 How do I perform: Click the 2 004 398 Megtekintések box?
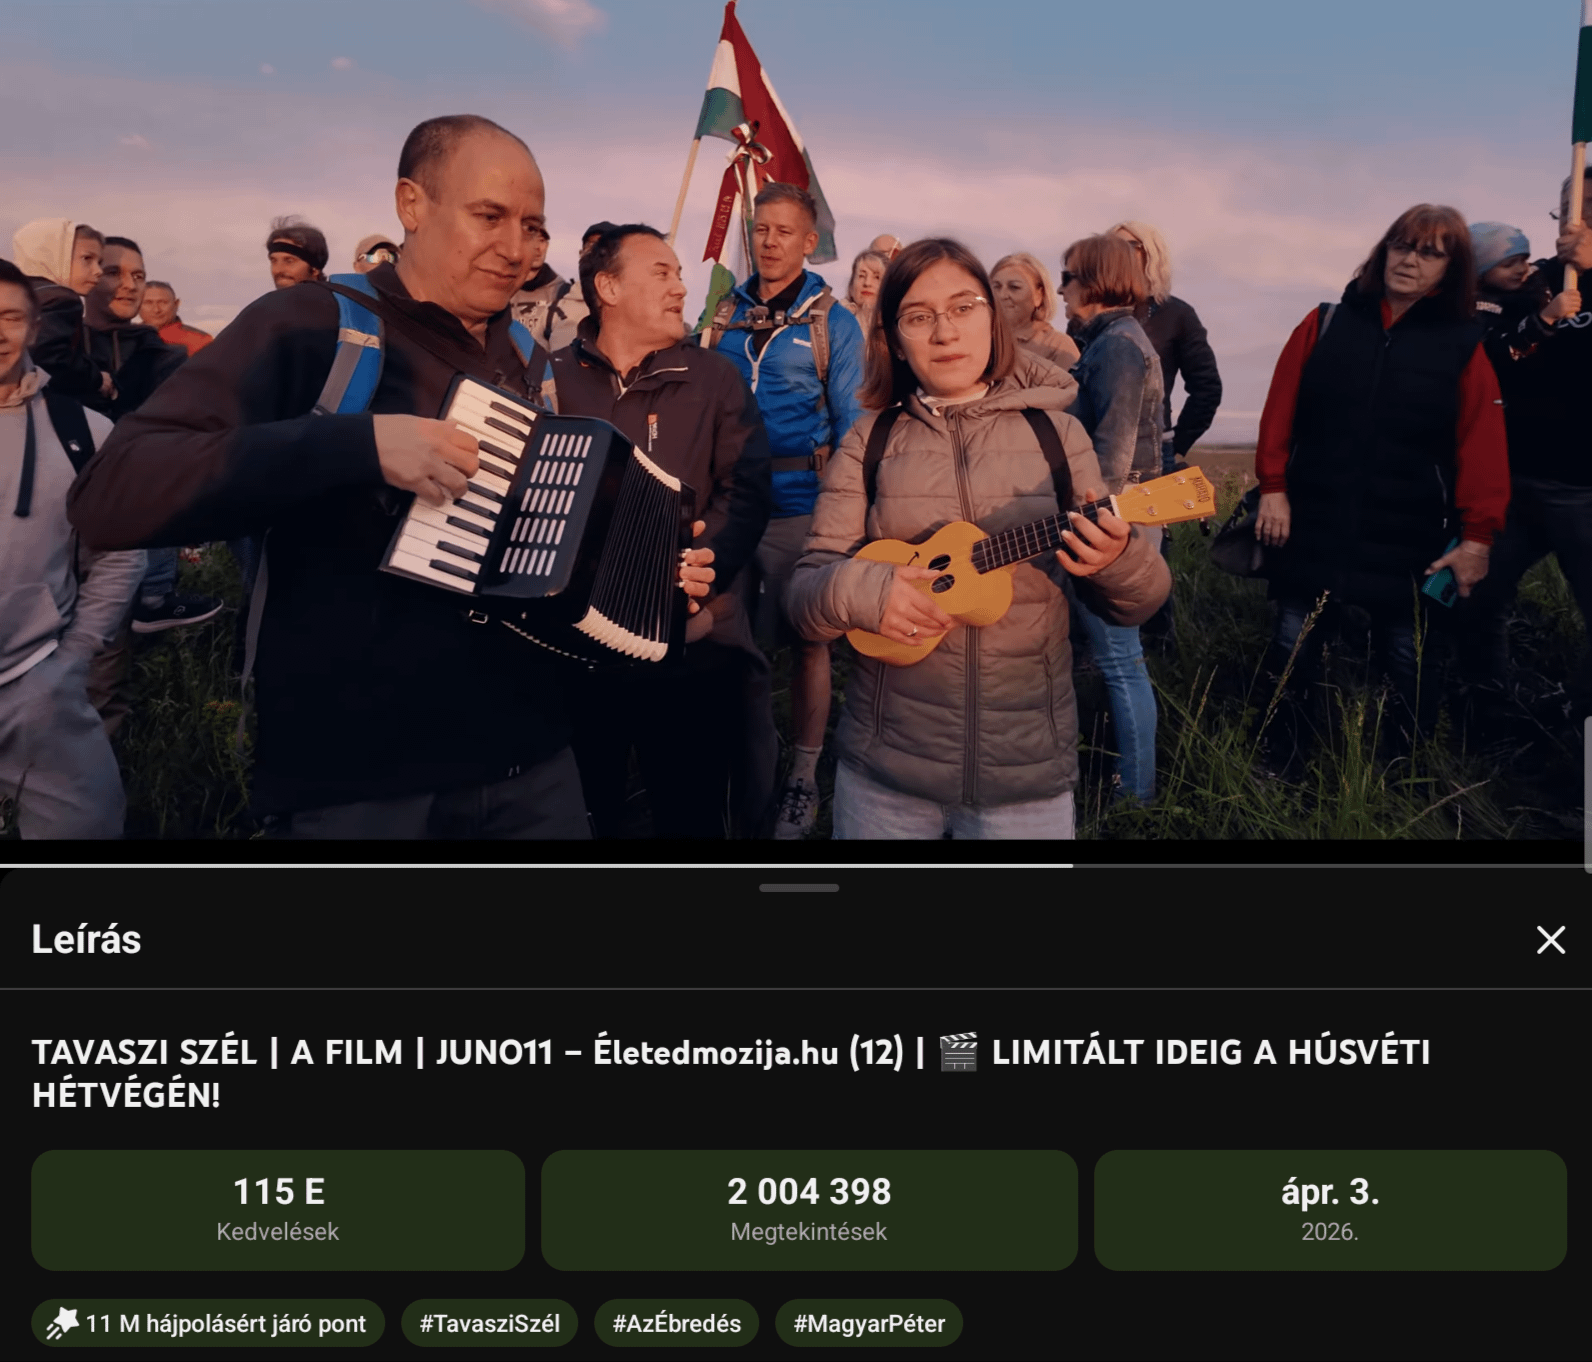(x=809, y=1210)
